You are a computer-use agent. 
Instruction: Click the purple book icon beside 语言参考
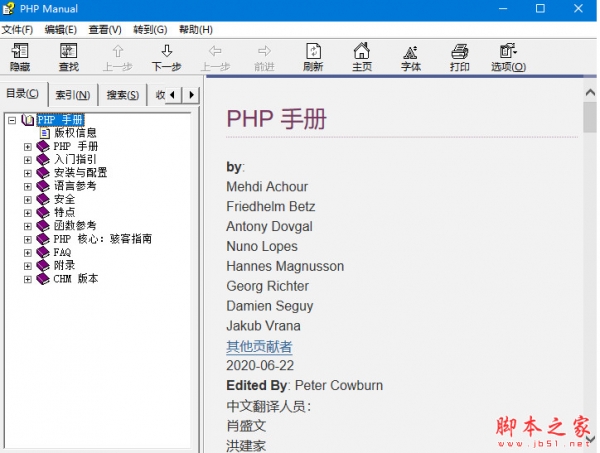[x=43, y=186]
